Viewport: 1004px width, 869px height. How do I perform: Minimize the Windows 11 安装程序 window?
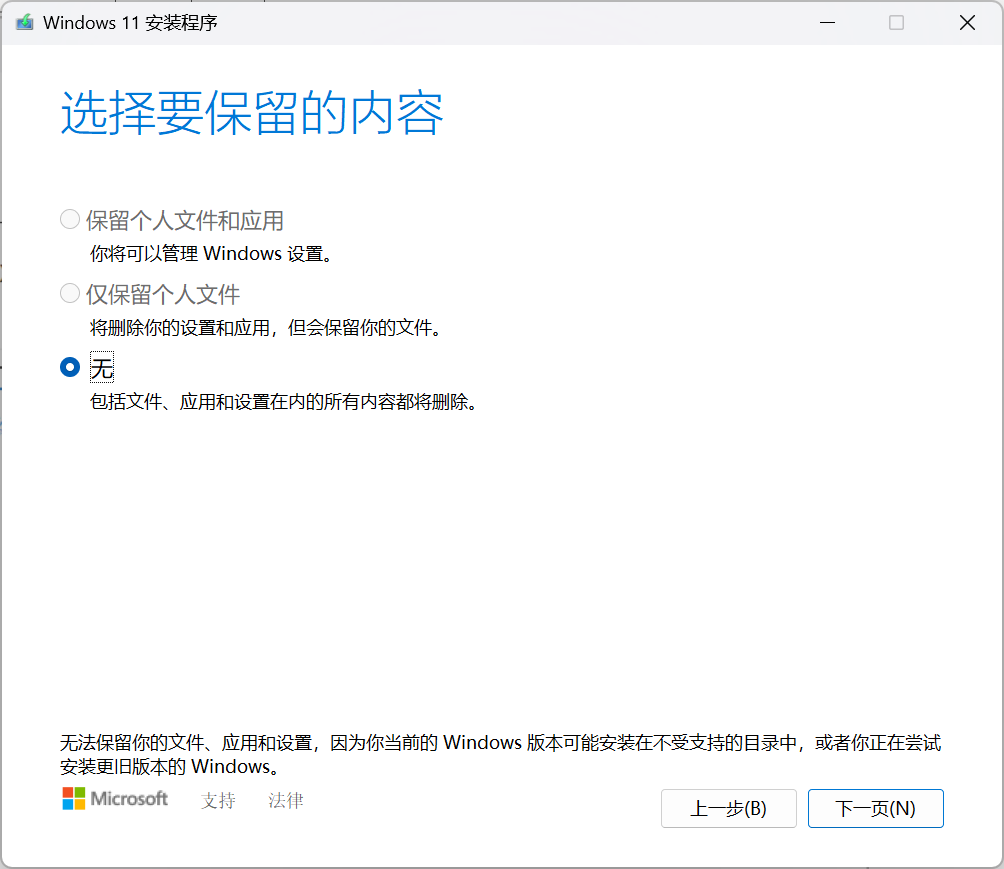[827, 22]
